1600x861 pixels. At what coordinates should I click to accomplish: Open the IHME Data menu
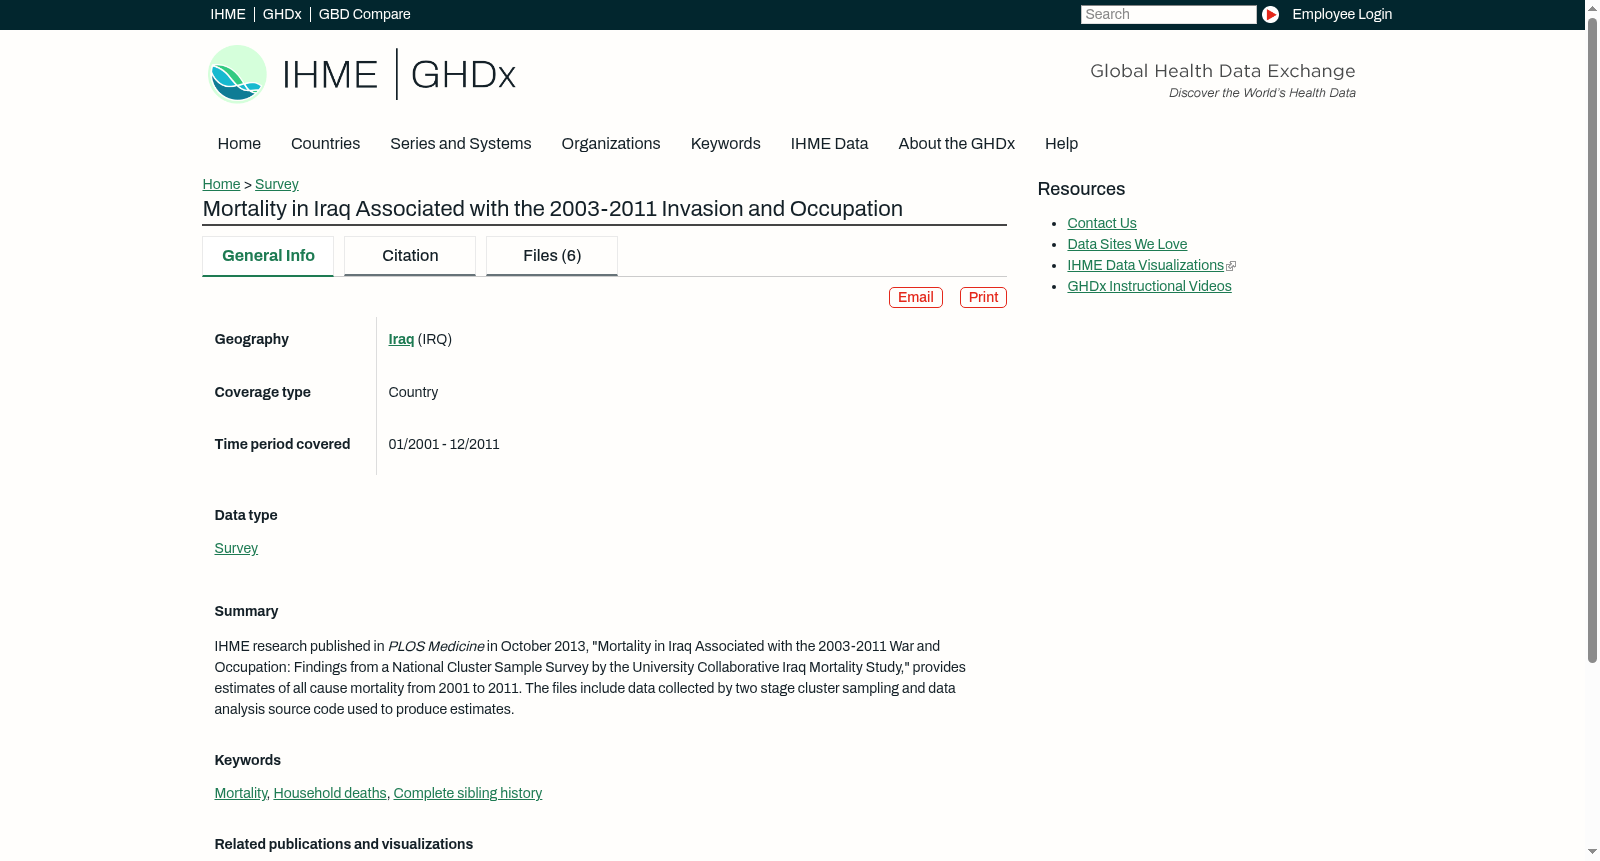pyautogui.click(x=829, y=144)
